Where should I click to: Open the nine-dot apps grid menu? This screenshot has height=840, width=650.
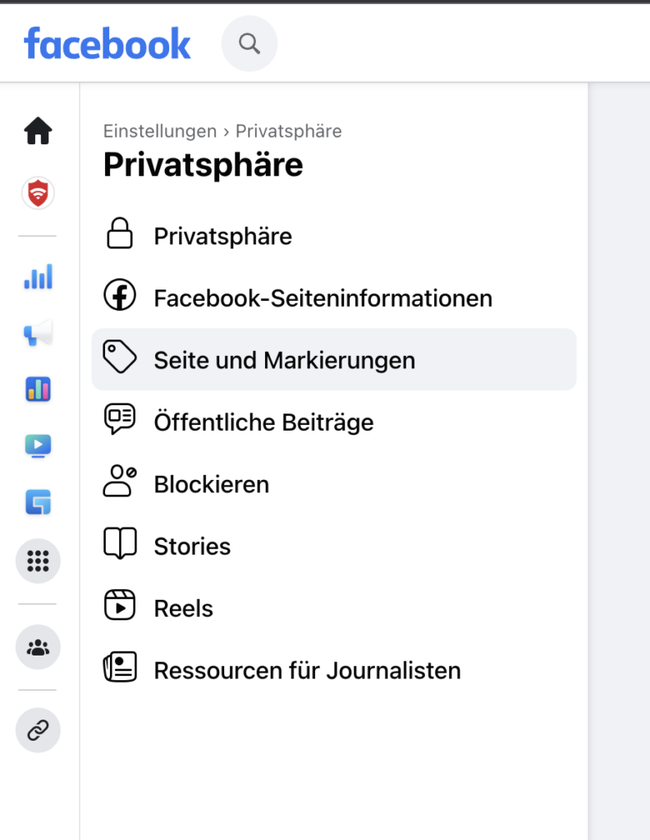pyautogui.click(x=38, y=562)
